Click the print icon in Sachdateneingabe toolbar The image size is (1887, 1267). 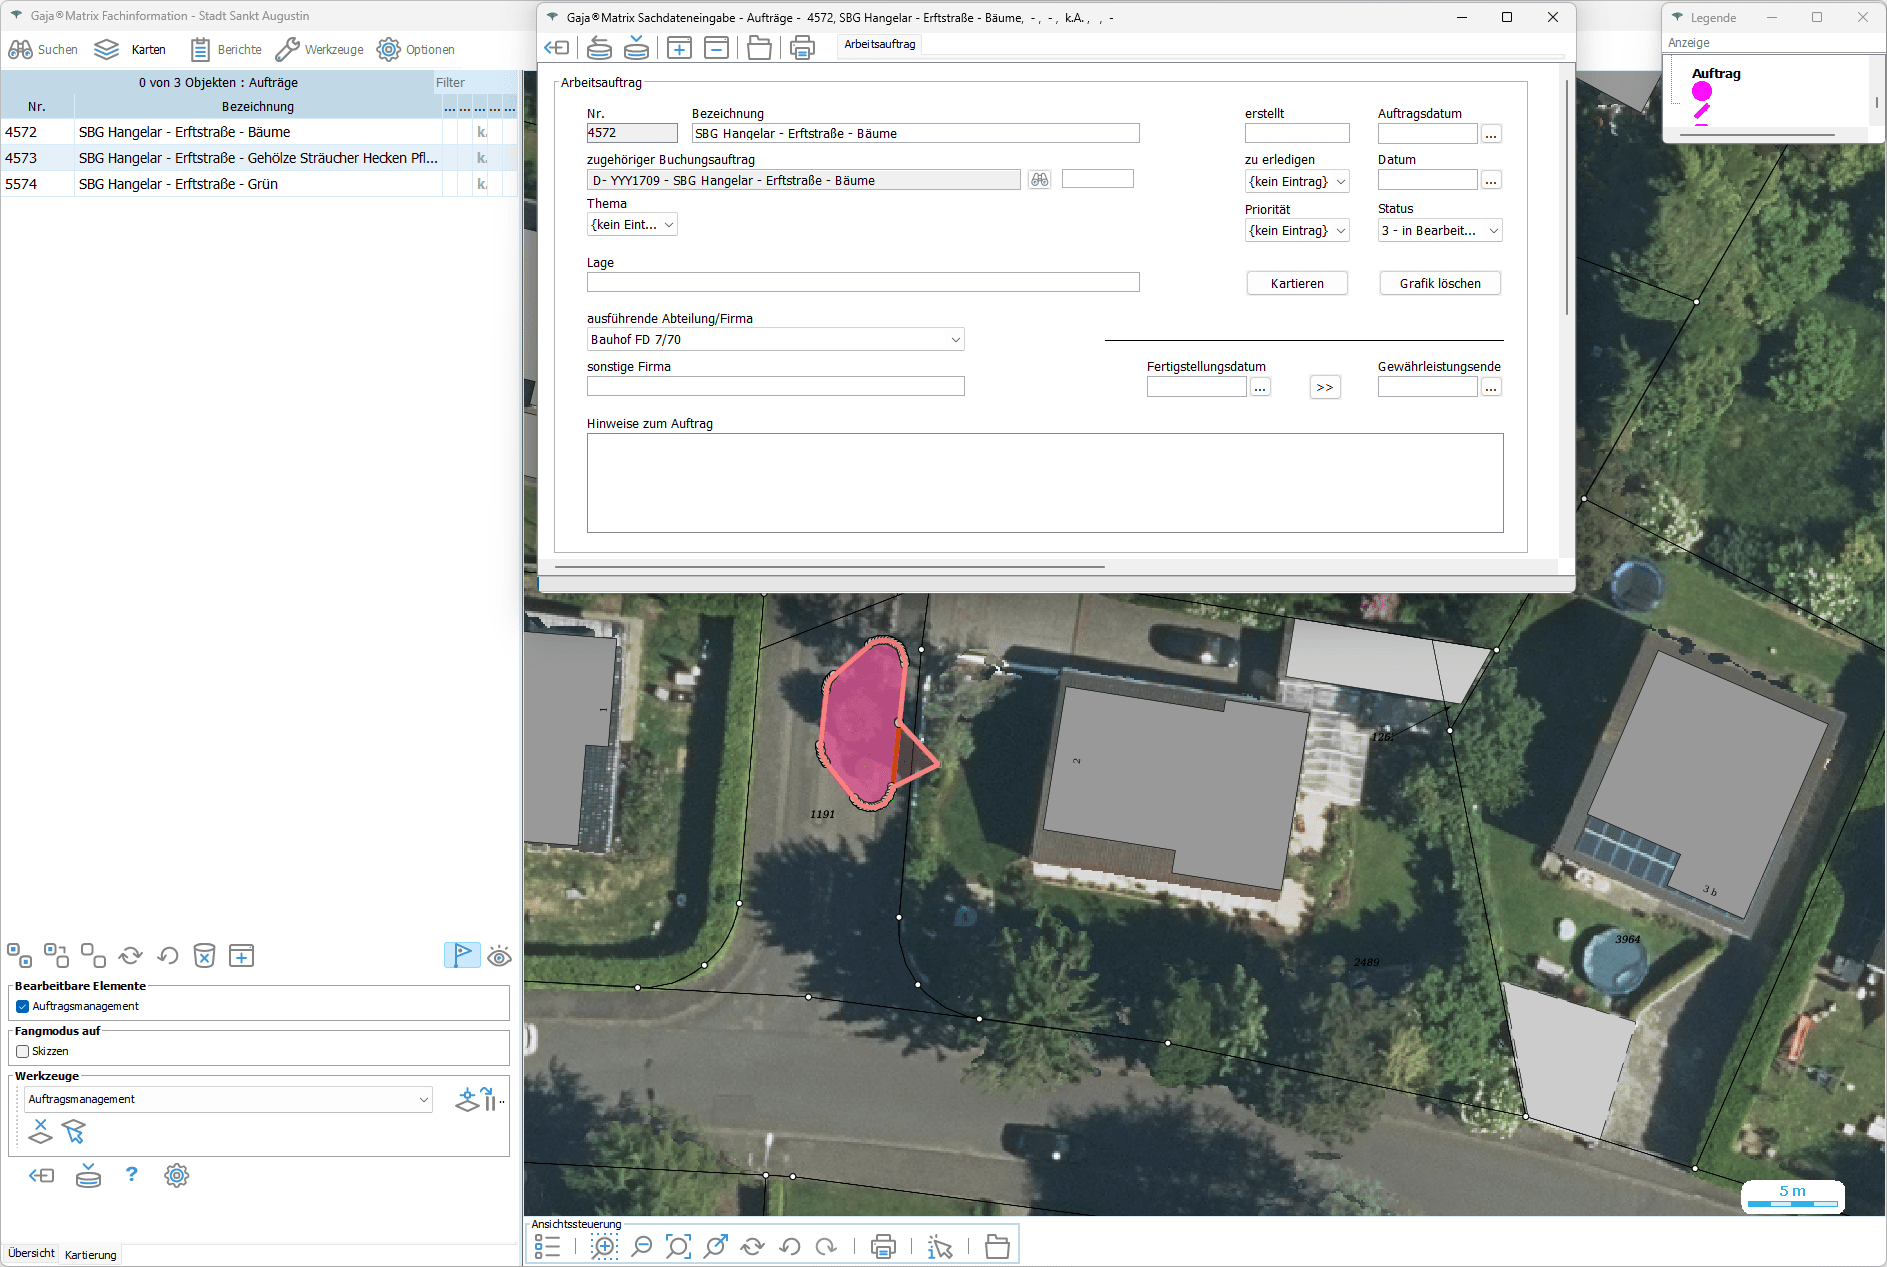[802, 47]
